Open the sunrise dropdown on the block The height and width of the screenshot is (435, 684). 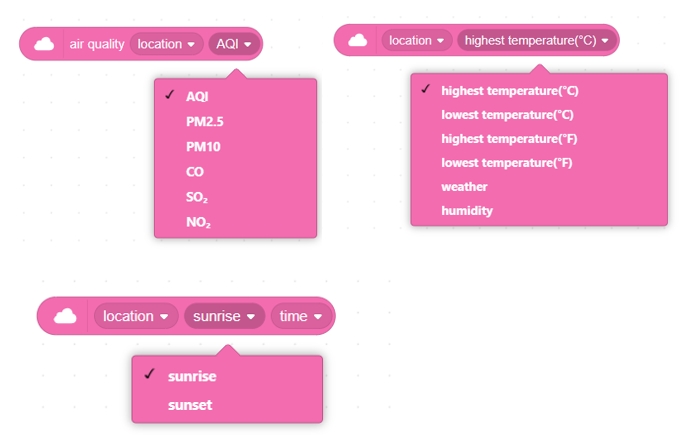click(x=224, y=316)
